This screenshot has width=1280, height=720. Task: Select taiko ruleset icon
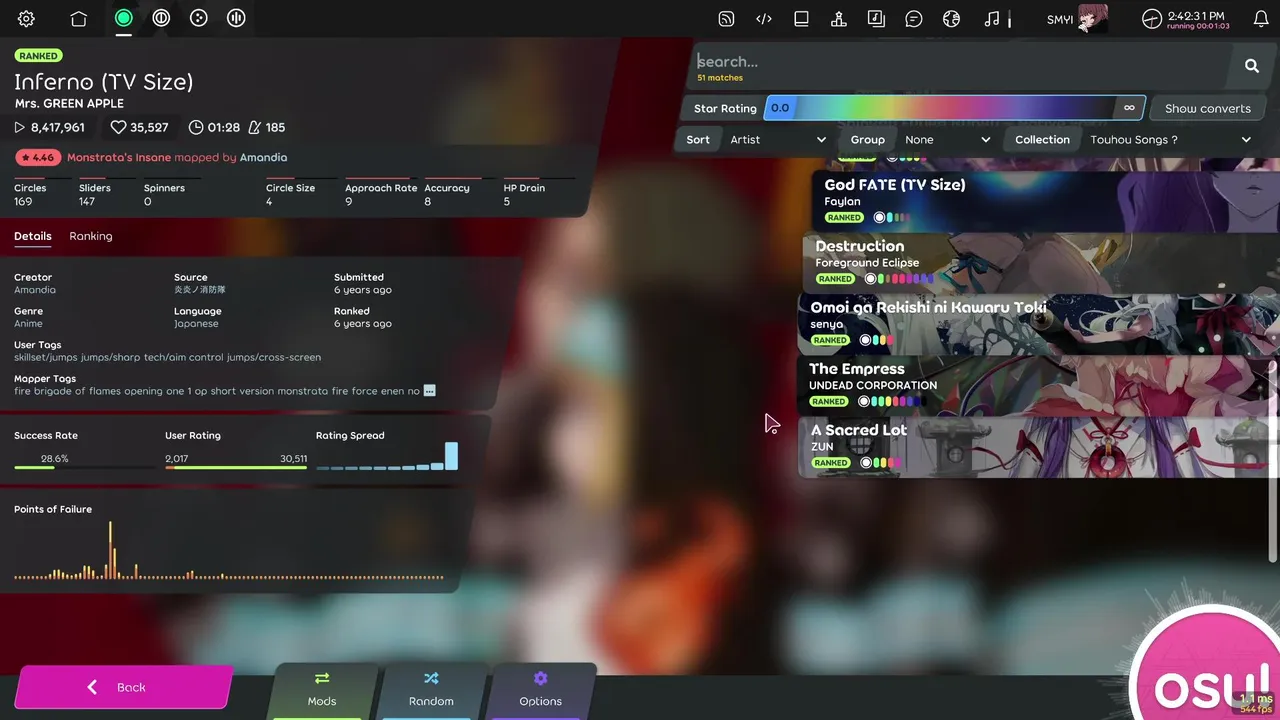(x=161, y=18)
